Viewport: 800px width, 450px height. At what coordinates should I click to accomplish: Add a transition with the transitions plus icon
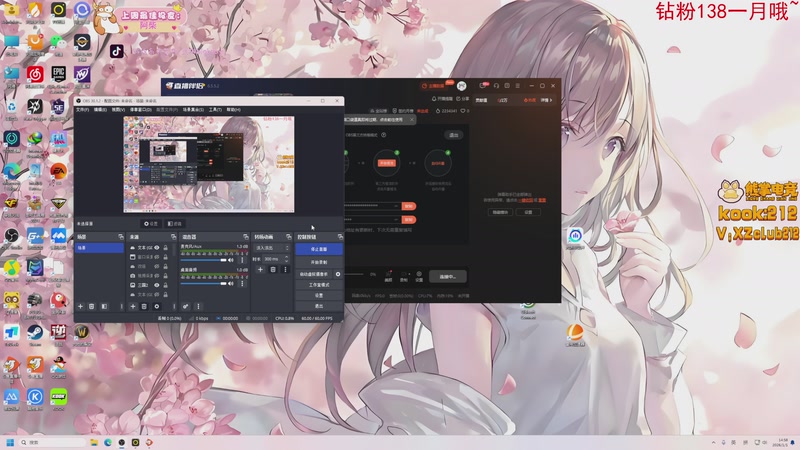pyautogui.click(x=260, y=269)
